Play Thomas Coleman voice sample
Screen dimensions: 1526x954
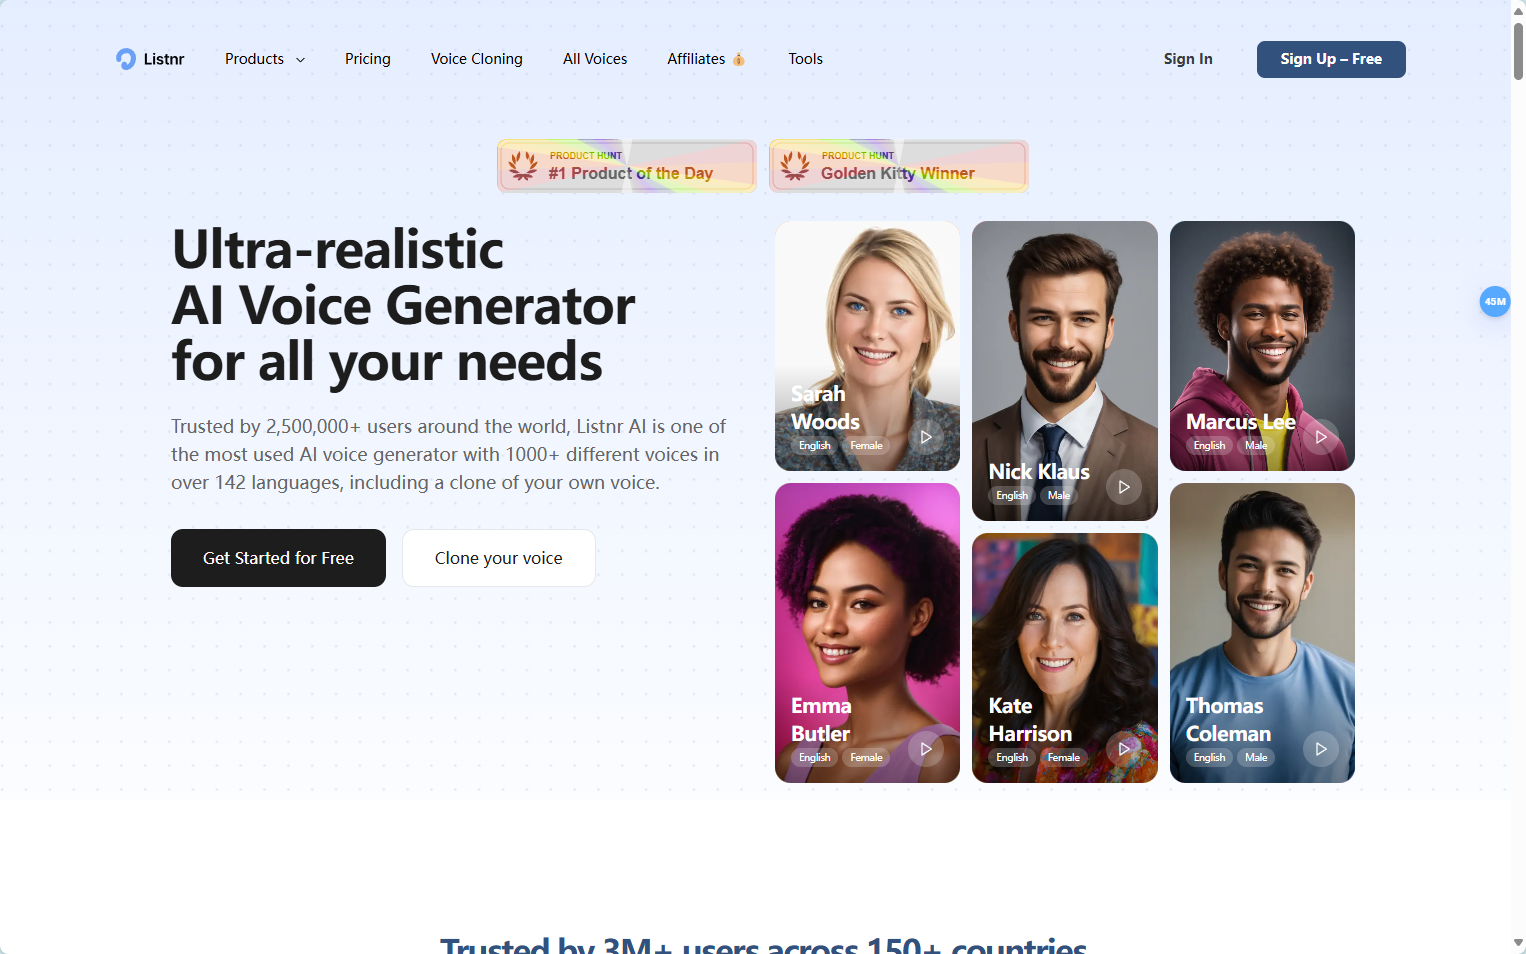(x=1321, y=749)
